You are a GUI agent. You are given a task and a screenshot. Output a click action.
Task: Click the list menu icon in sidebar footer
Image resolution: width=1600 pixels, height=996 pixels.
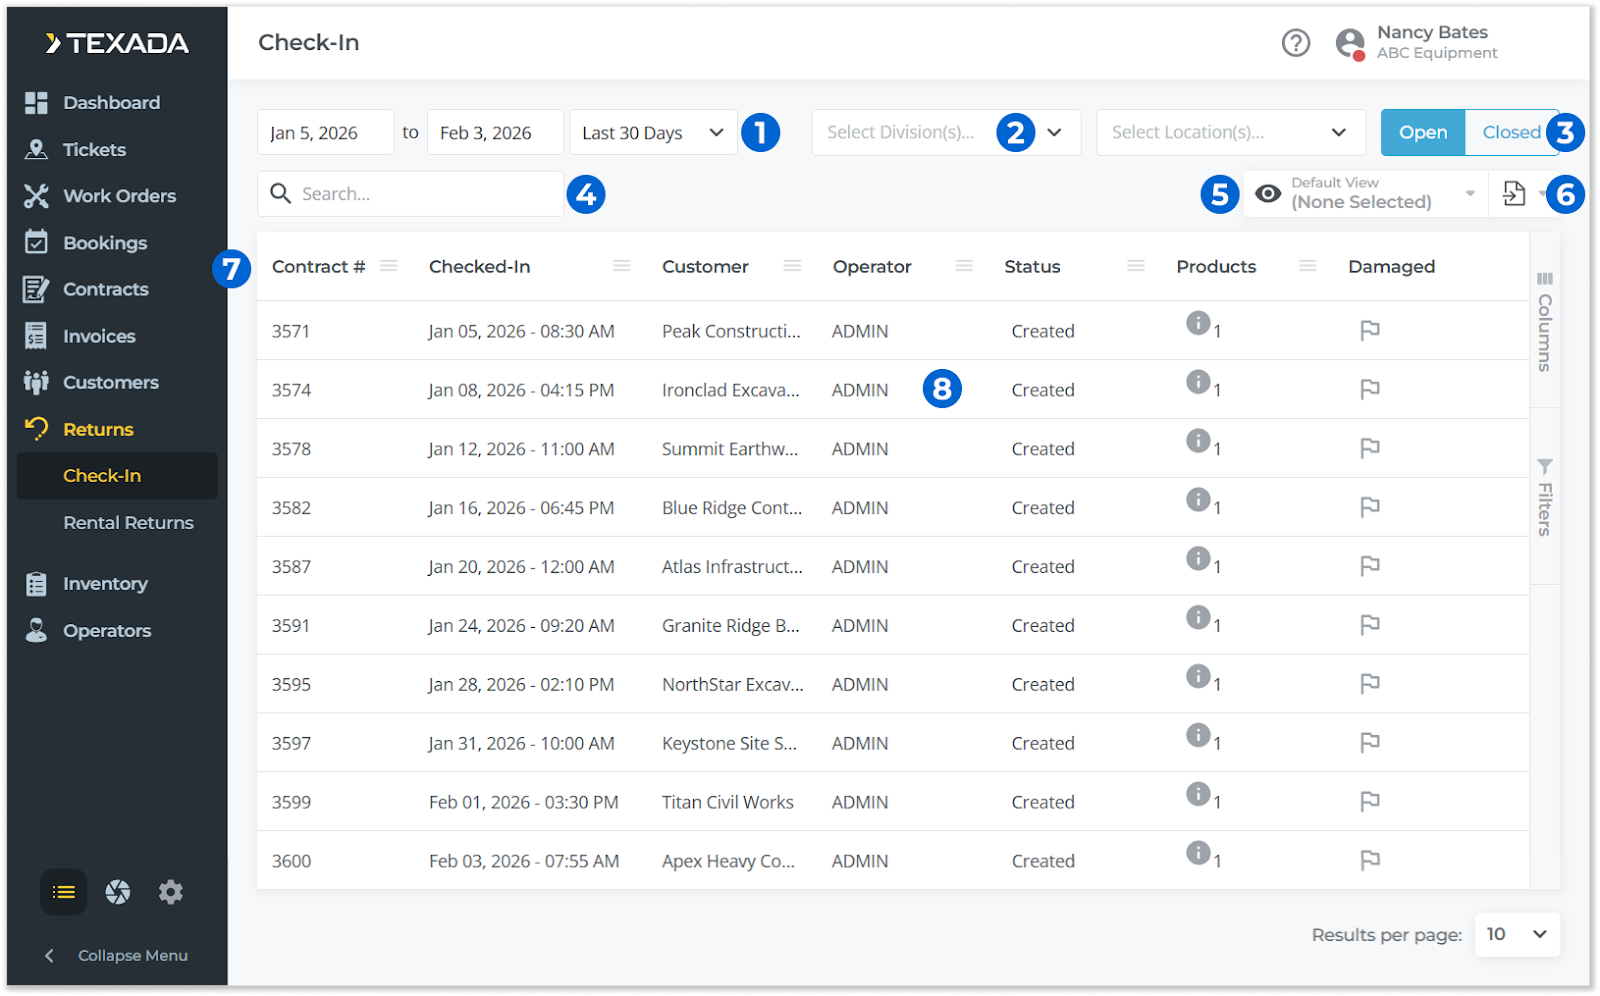click(x=63, y=891)
